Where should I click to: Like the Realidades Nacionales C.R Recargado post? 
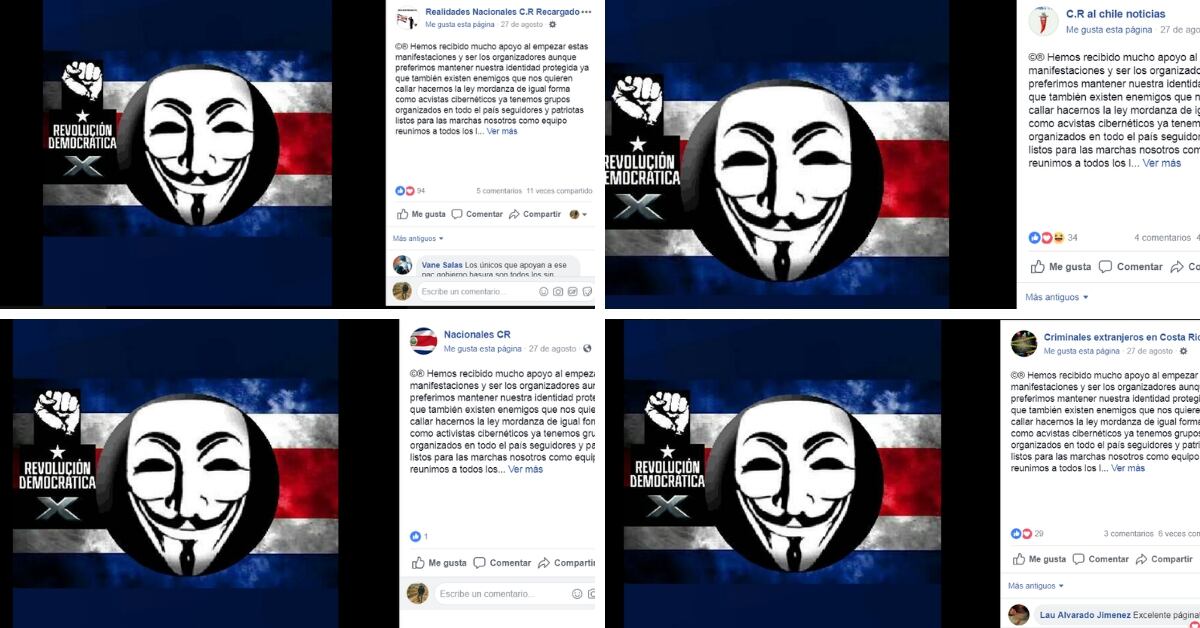click(420, 214)
